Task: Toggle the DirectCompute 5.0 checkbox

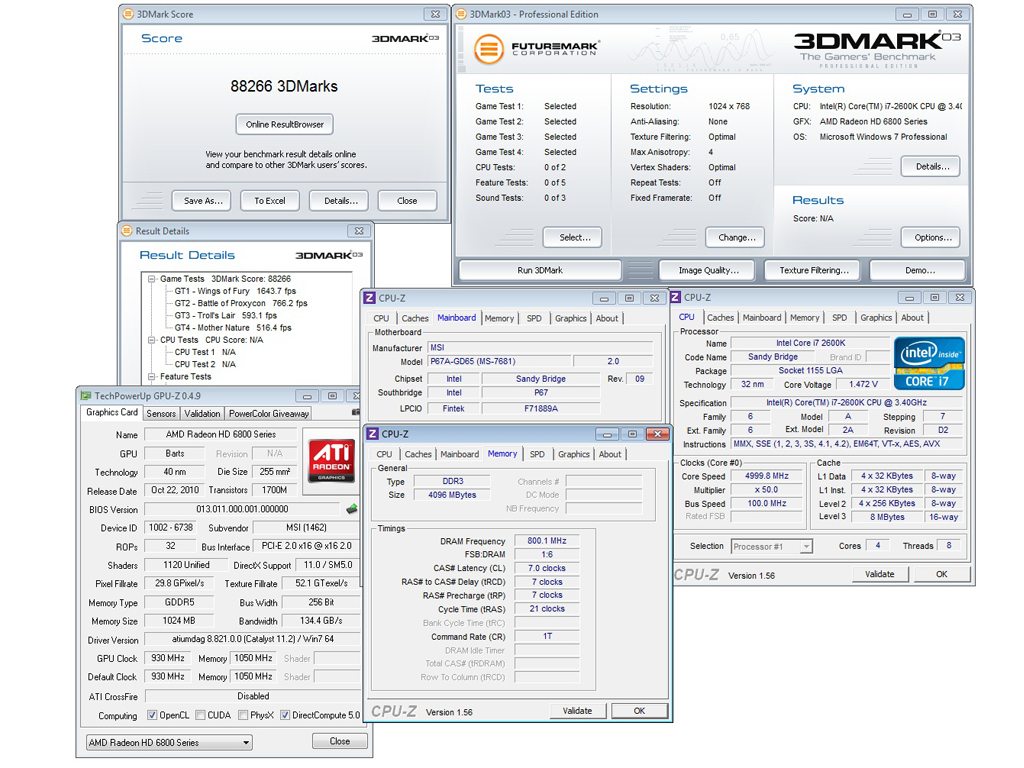Action: click(x=285, y=715)
